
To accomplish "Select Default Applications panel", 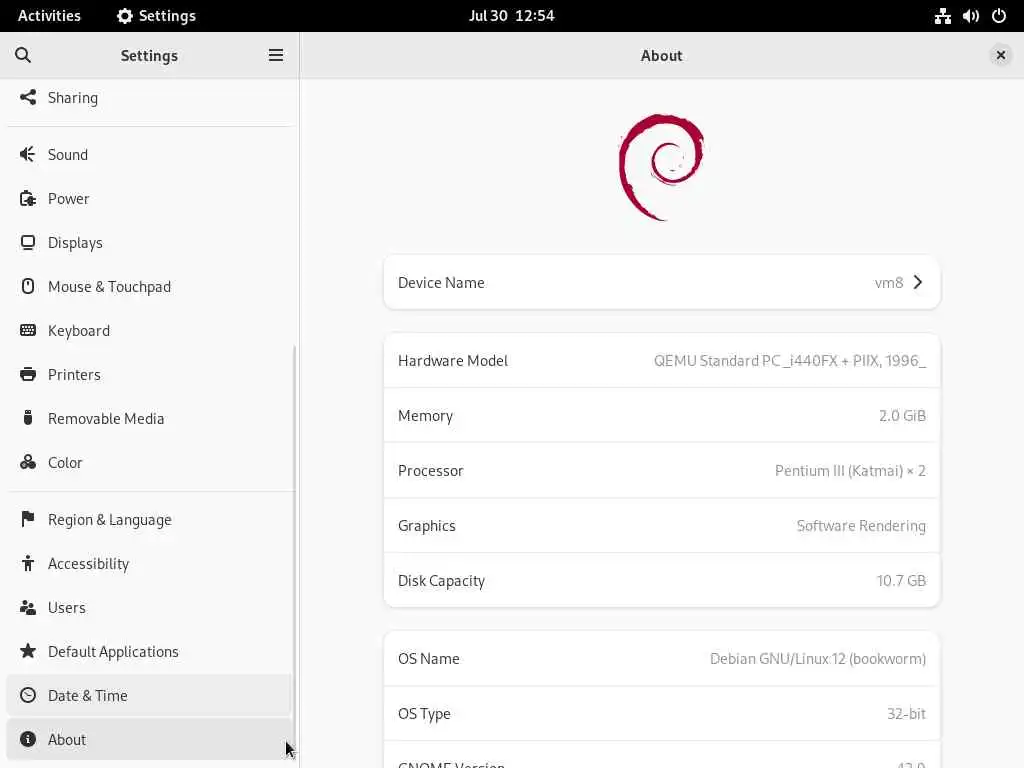I will (149, 651).
